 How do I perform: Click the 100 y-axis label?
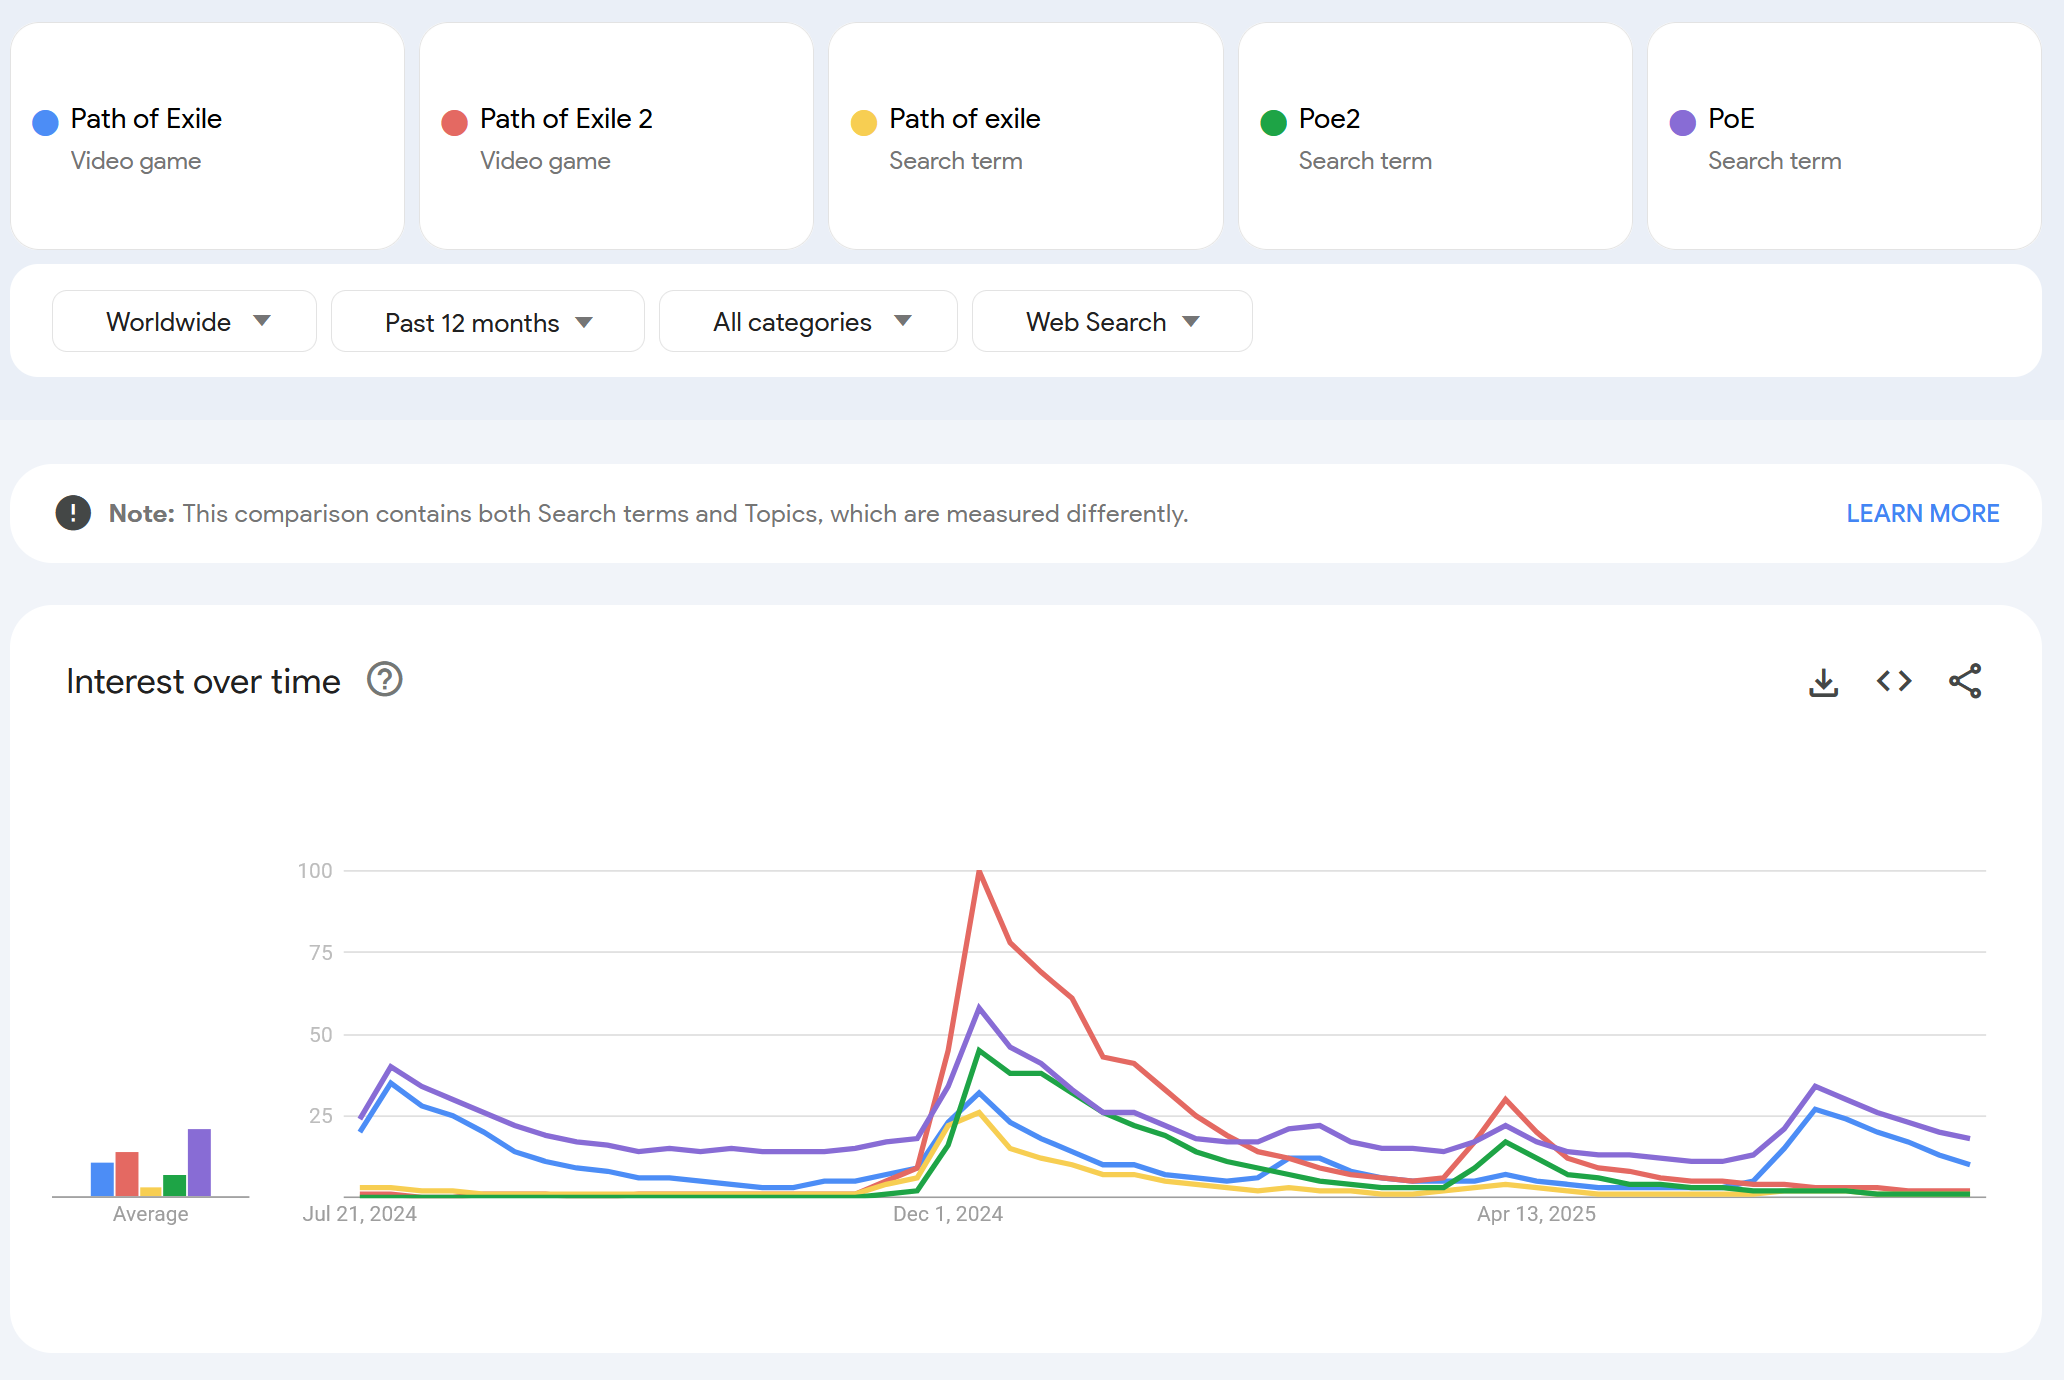click(x=315, y=871)
